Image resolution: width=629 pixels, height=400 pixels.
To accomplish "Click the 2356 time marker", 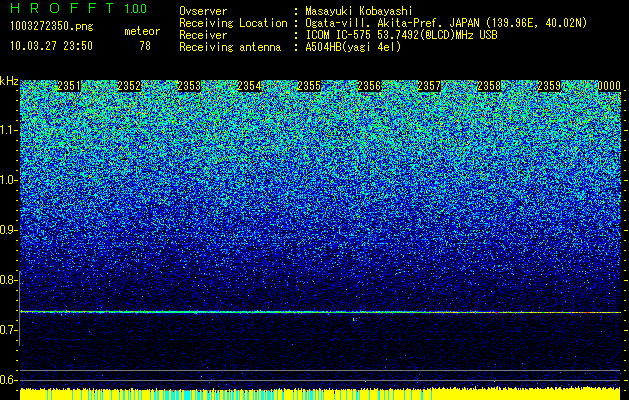I will [369, 86].
